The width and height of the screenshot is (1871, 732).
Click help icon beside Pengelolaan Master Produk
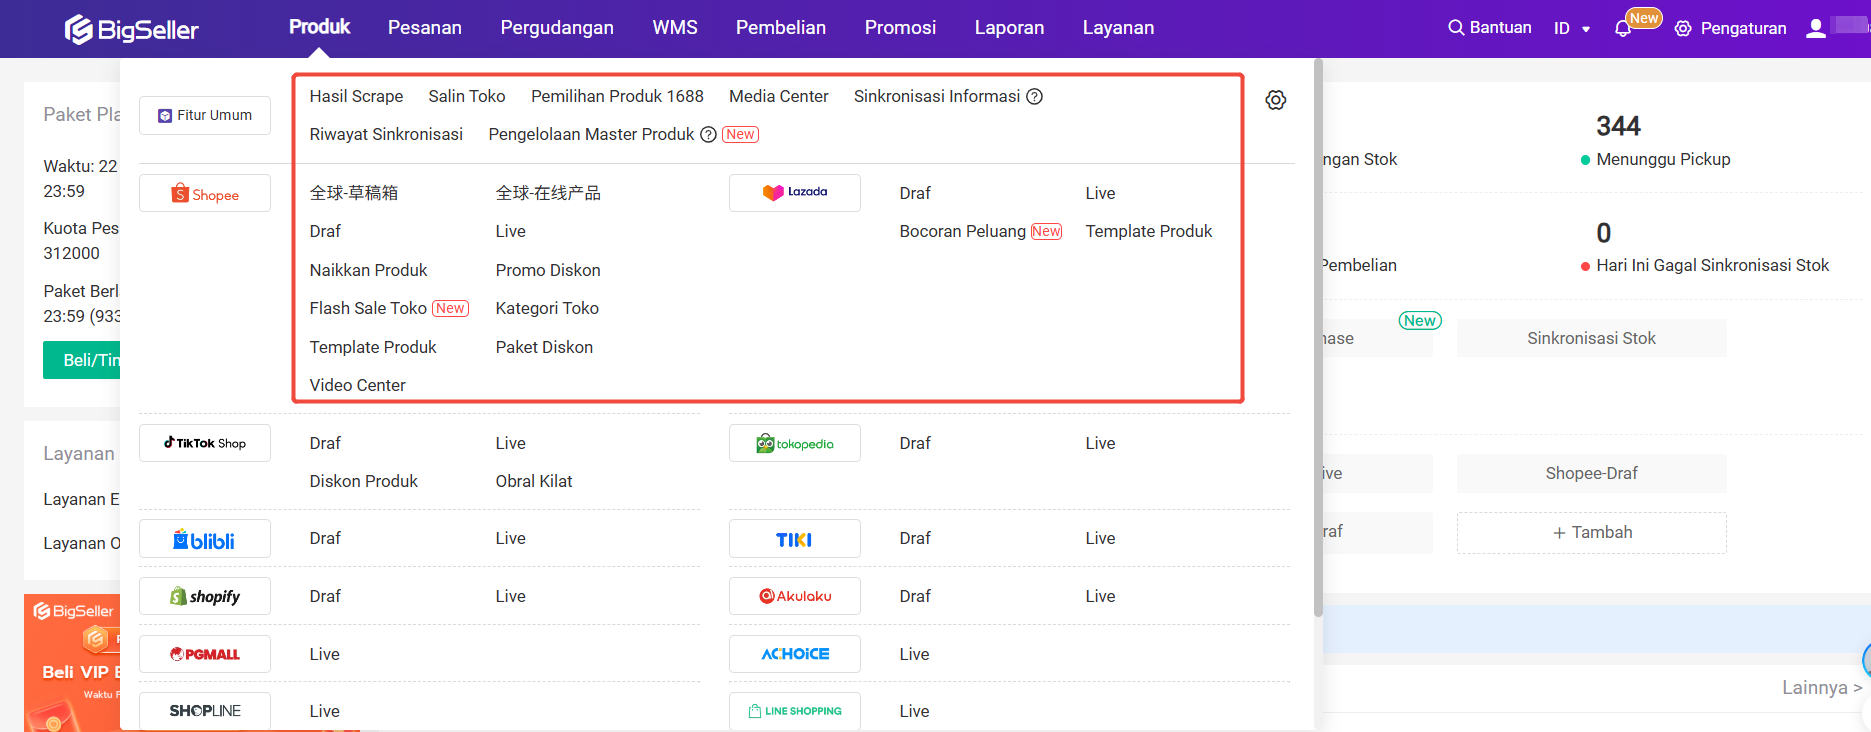pos(708,135)
